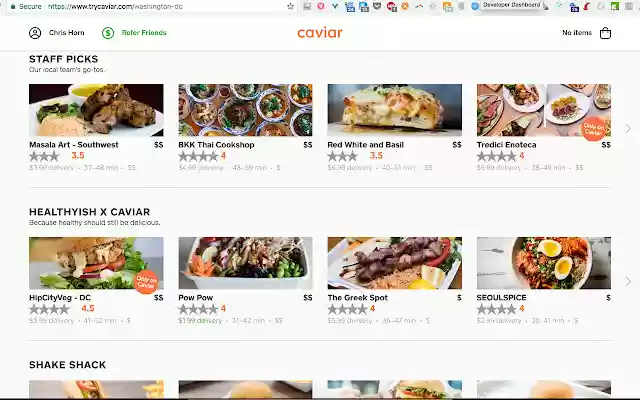Click the star rating of BKK Thai Cookshop
This screenshot has width=640, height=400.
pyautogui.click(x=198, y=156)
